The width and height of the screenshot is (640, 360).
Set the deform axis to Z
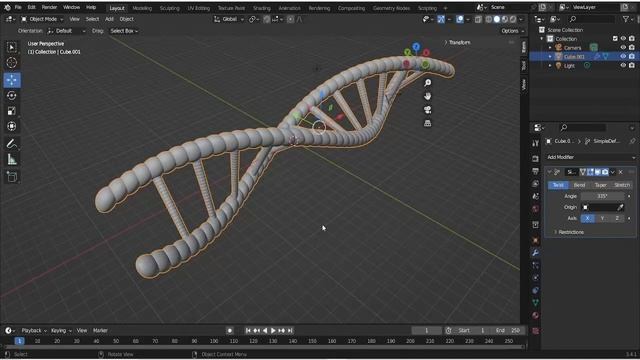[617, 219]
